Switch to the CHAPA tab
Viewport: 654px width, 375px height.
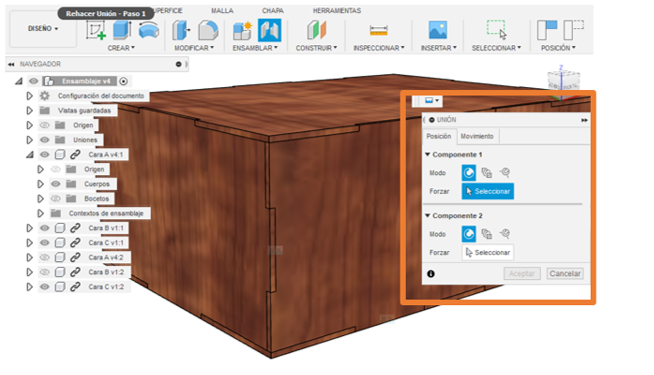coord(273,10)
